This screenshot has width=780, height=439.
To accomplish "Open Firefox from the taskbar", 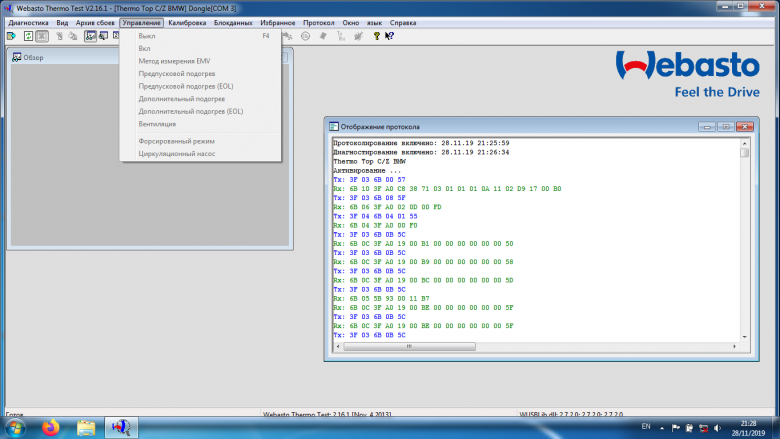I will click(x=50, y=428).
